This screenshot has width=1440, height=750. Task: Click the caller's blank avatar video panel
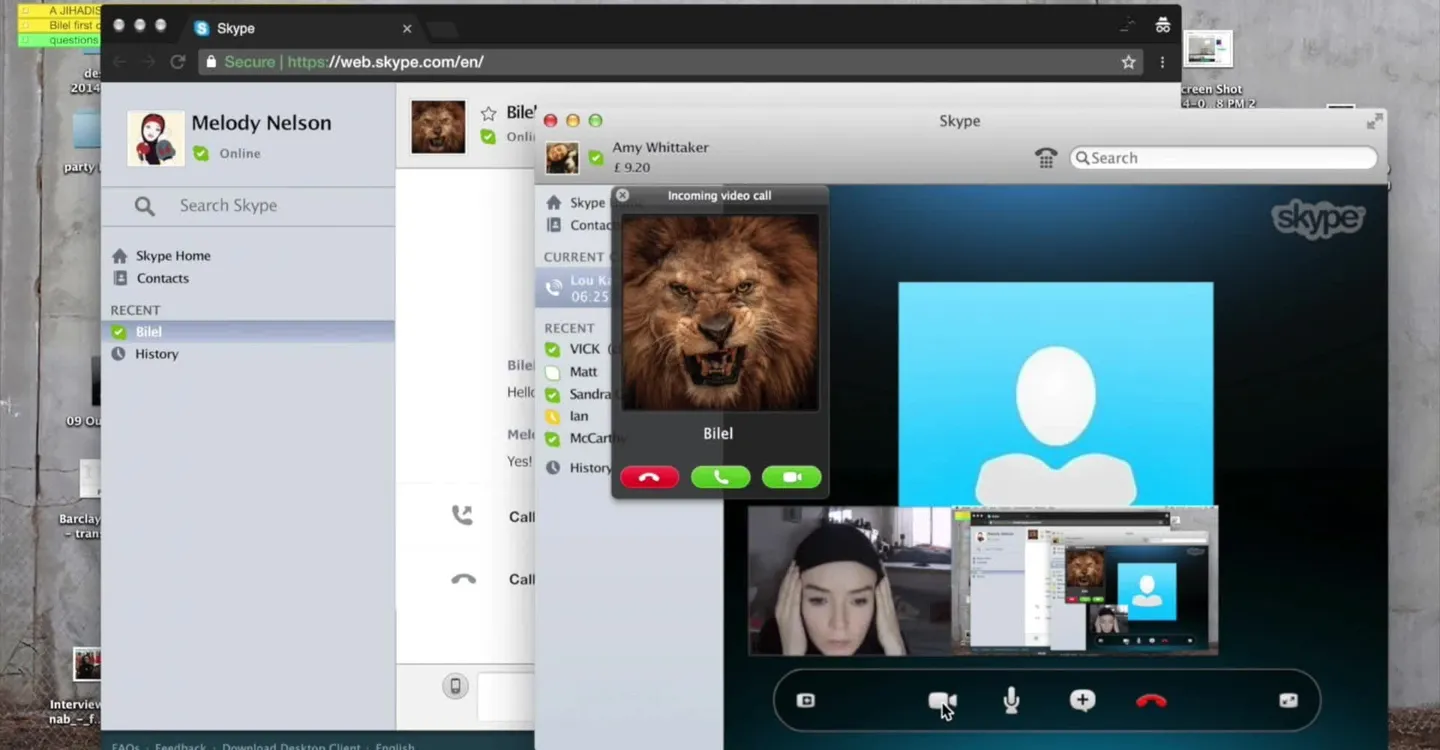pyautogui.click(x=1056, y=394)
